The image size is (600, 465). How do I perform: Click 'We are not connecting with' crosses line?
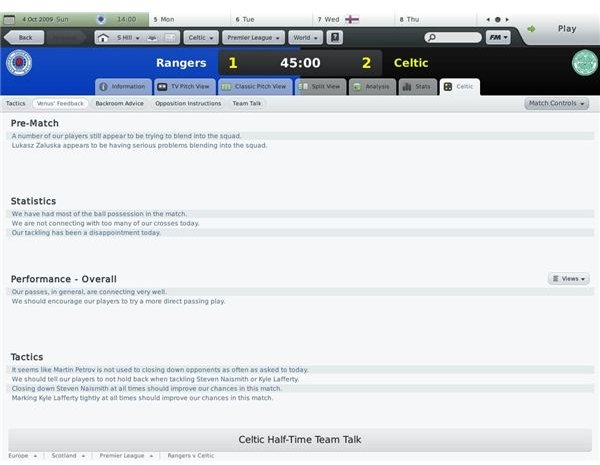[300, 223]
